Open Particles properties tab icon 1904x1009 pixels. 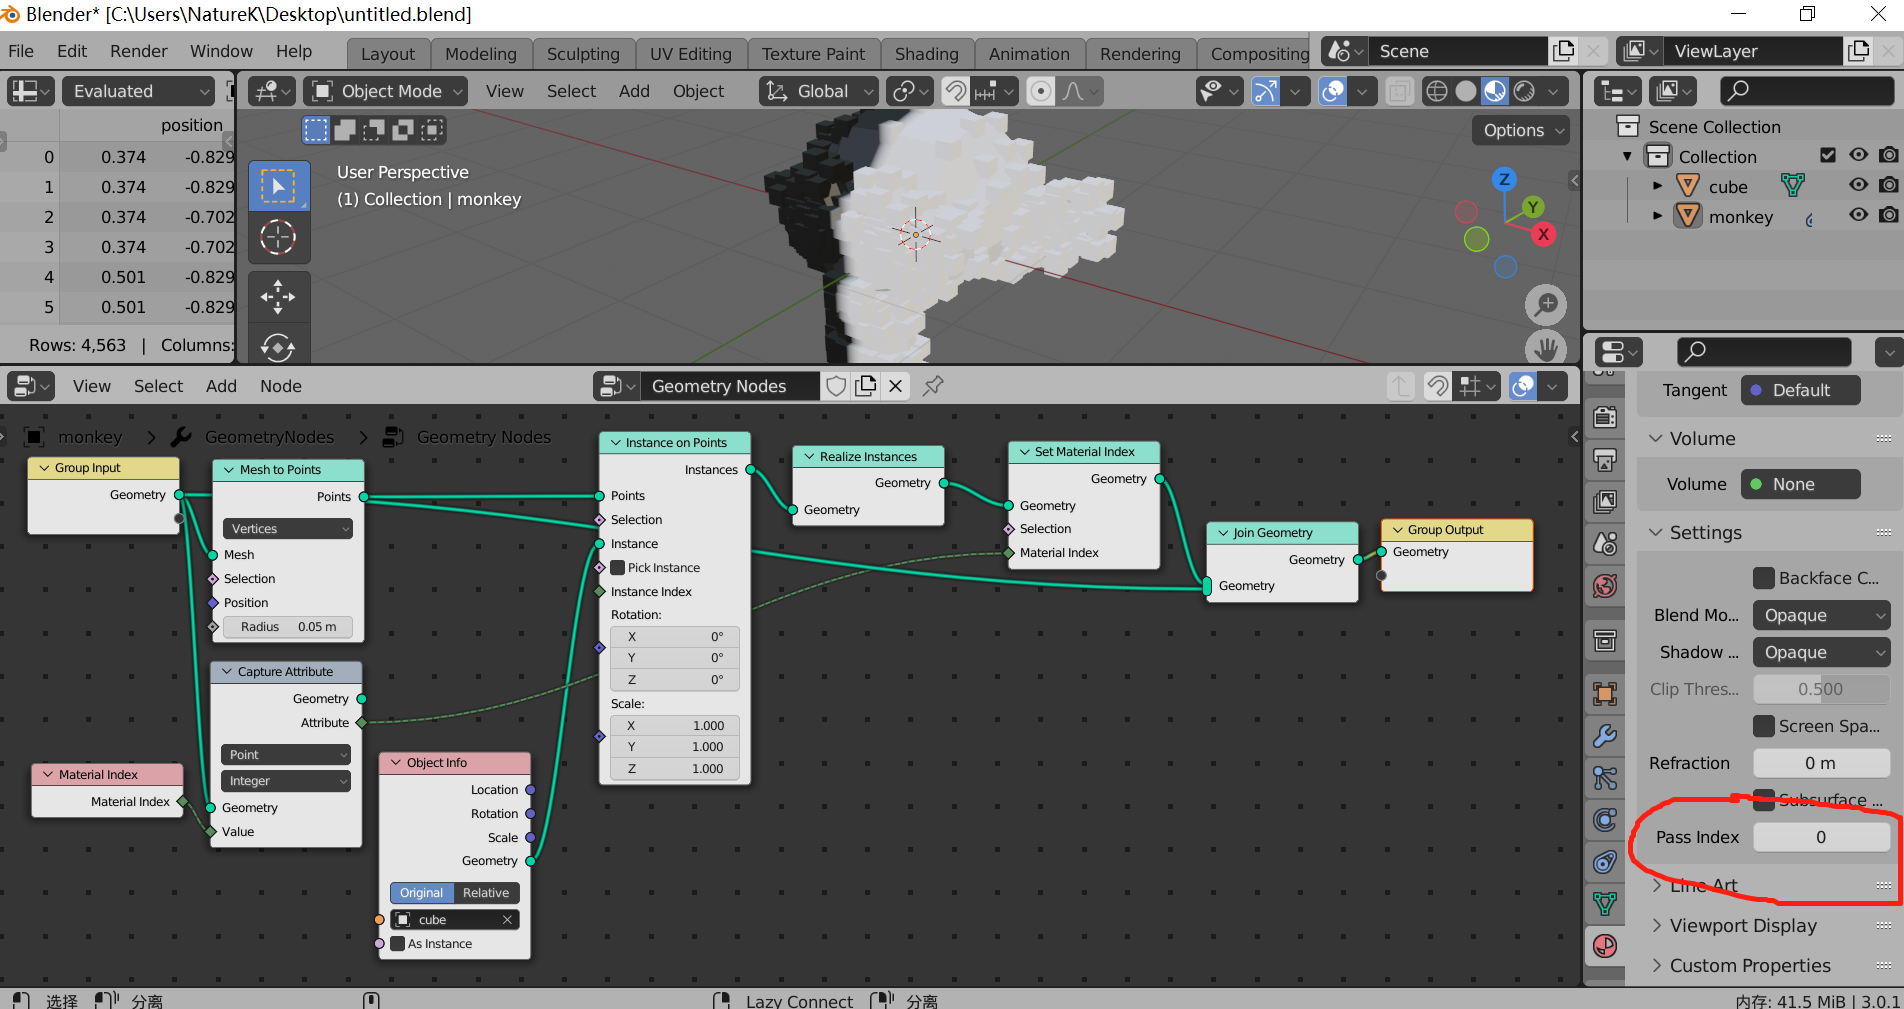(1605, 778)
